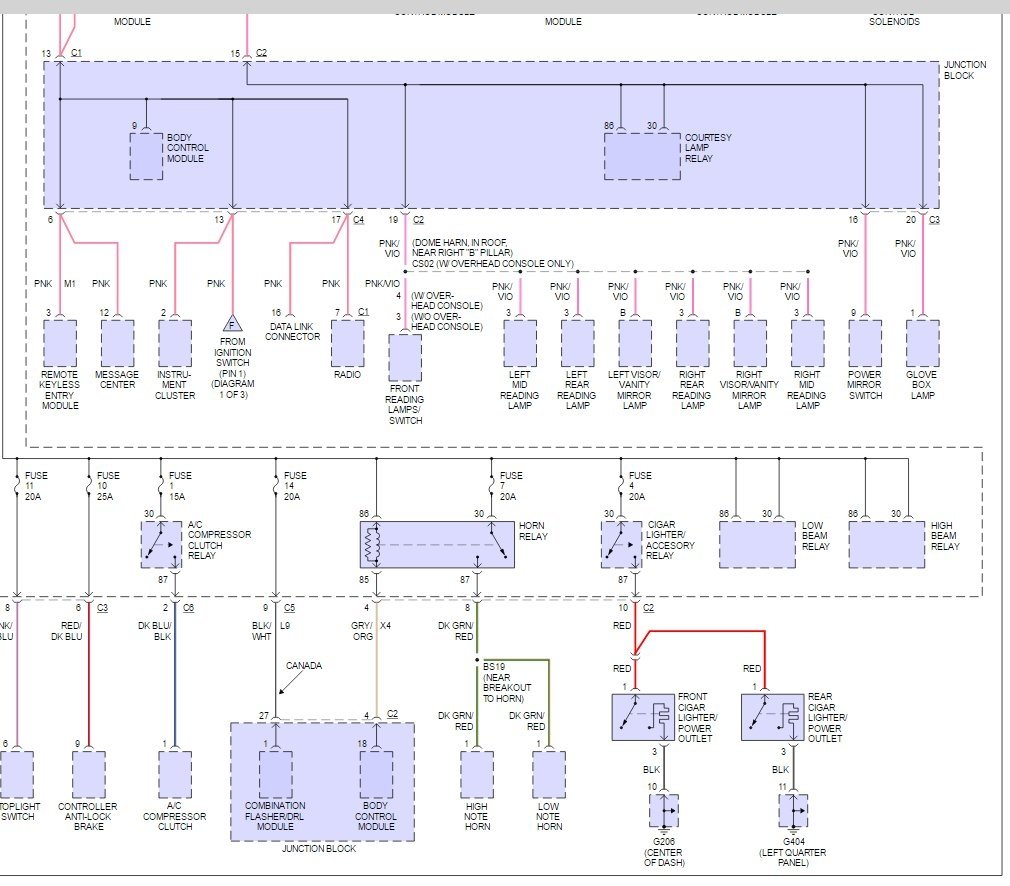Select the High Beam Relay box
The image size is (1010, 886).
886,544
